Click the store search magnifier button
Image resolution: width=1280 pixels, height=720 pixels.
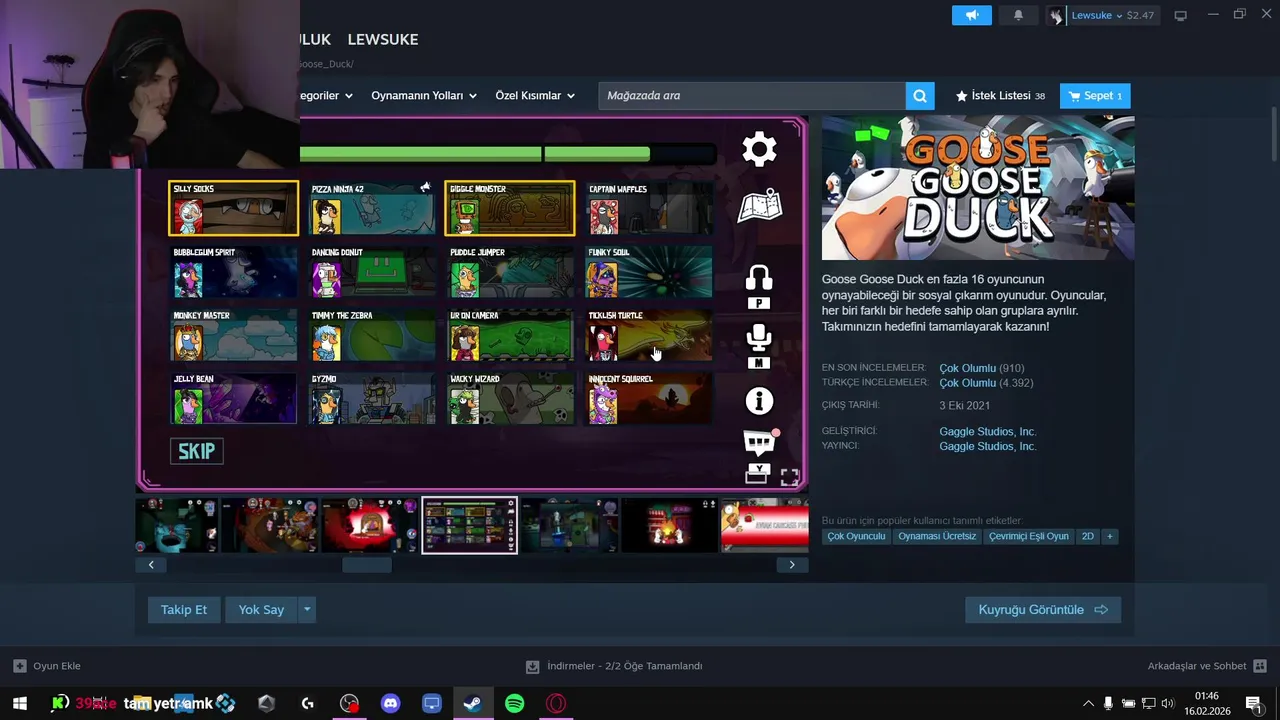pyautogui.click(x=920, y=96)
